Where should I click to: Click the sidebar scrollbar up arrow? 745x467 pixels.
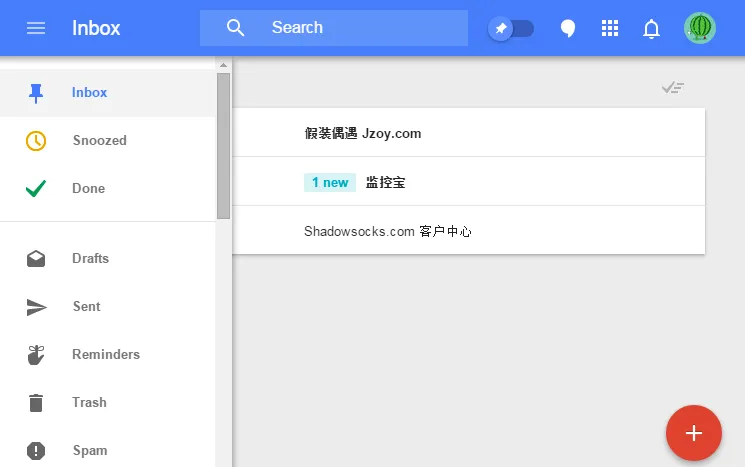[x=223, y=65]
